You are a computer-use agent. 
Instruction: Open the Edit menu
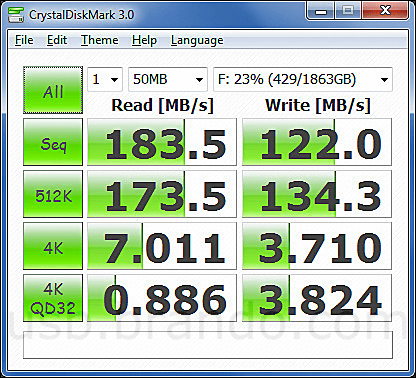57,40
